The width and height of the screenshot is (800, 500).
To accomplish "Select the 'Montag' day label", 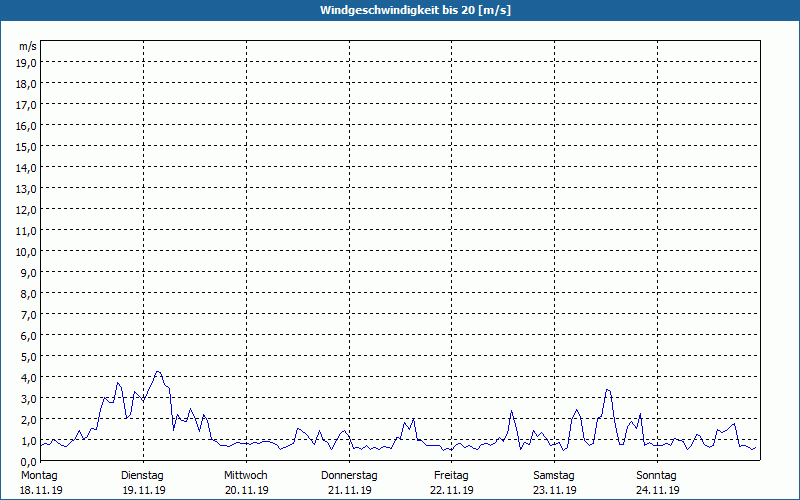I will (39, 476).
